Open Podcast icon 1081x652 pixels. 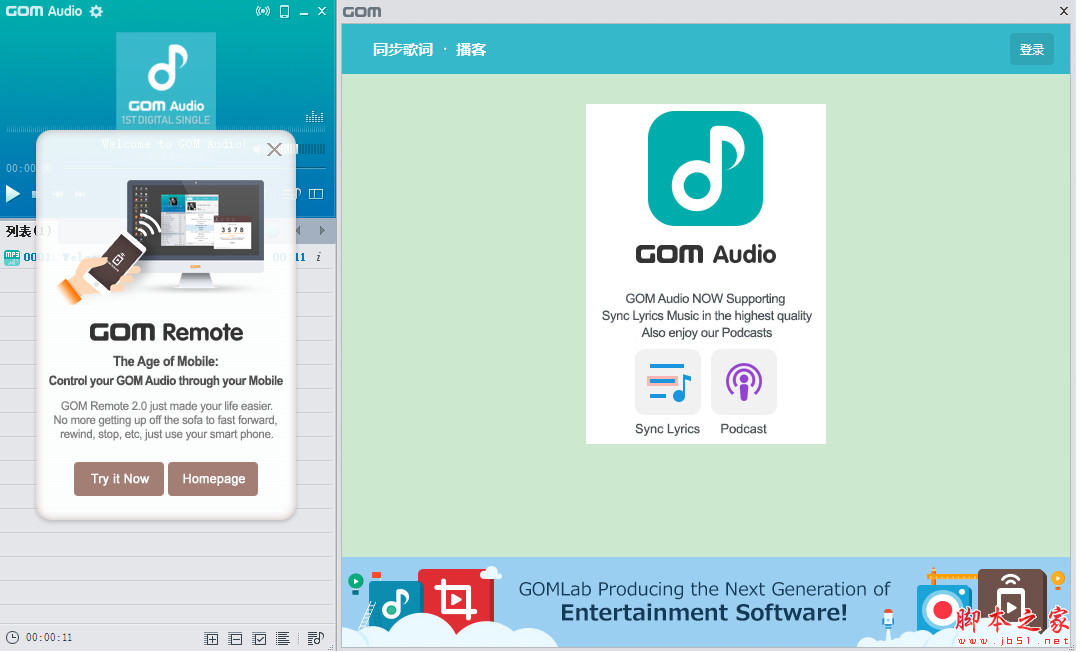pyautogui.click(x=743, y=382)
